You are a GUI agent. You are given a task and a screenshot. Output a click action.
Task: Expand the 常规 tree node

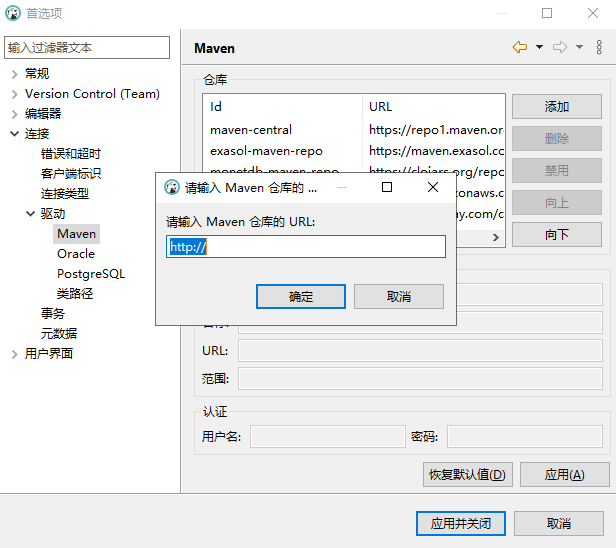click(x=15, y=74)
